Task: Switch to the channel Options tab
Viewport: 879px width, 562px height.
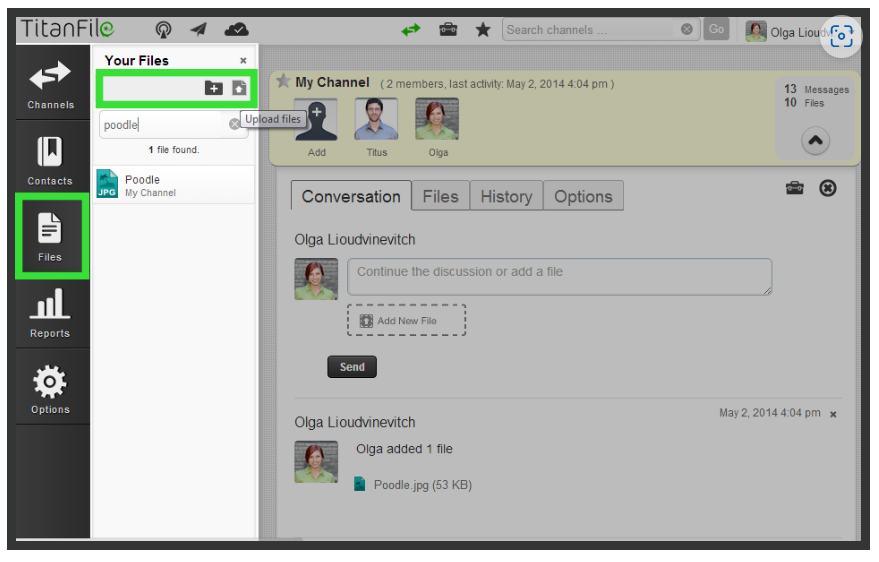Action: click(583, 196)
